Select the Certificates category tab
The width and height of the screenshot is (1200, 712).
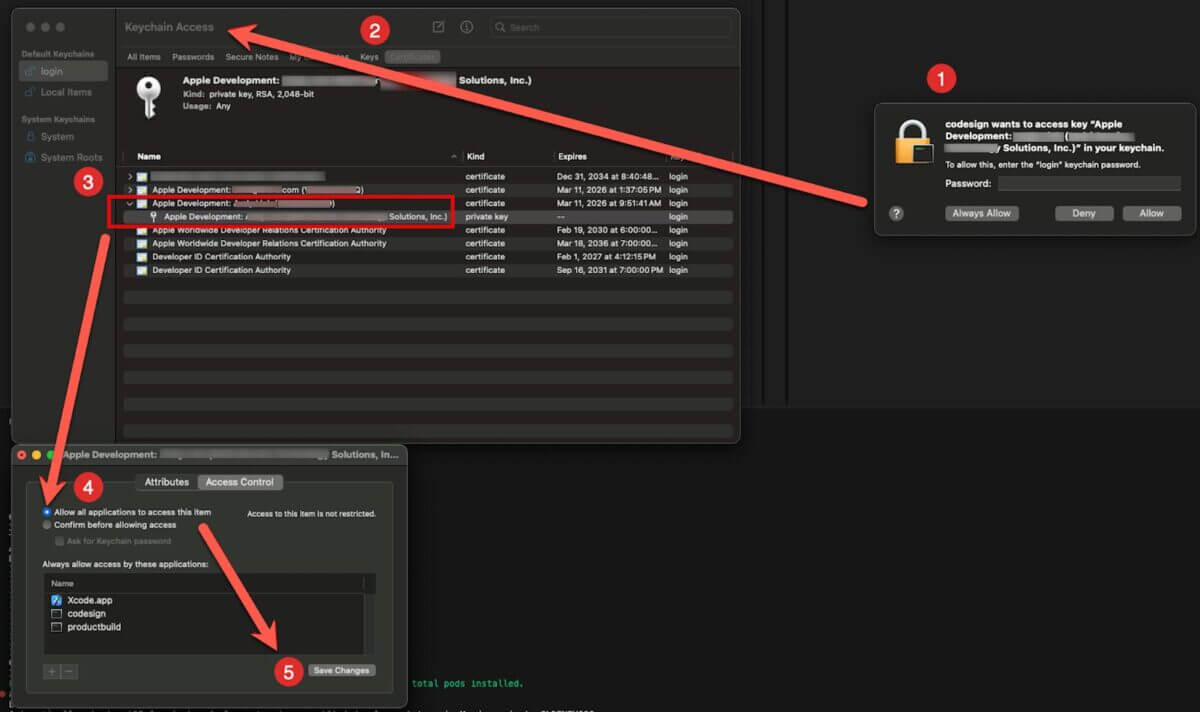(x=412, y=57)
